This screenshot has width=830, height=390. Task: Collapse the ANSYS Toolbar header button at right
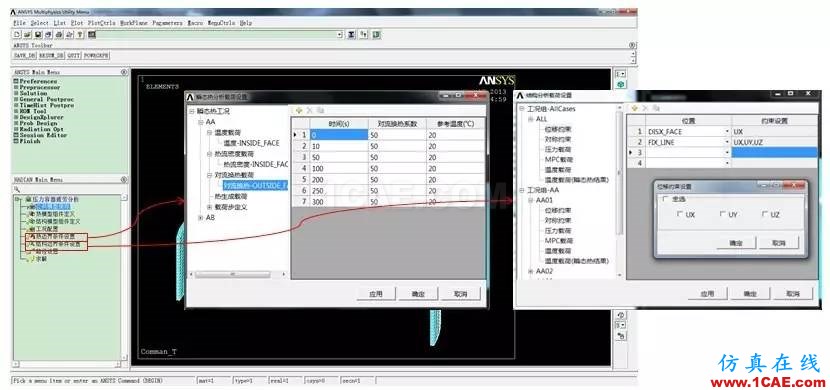(632, 46)
